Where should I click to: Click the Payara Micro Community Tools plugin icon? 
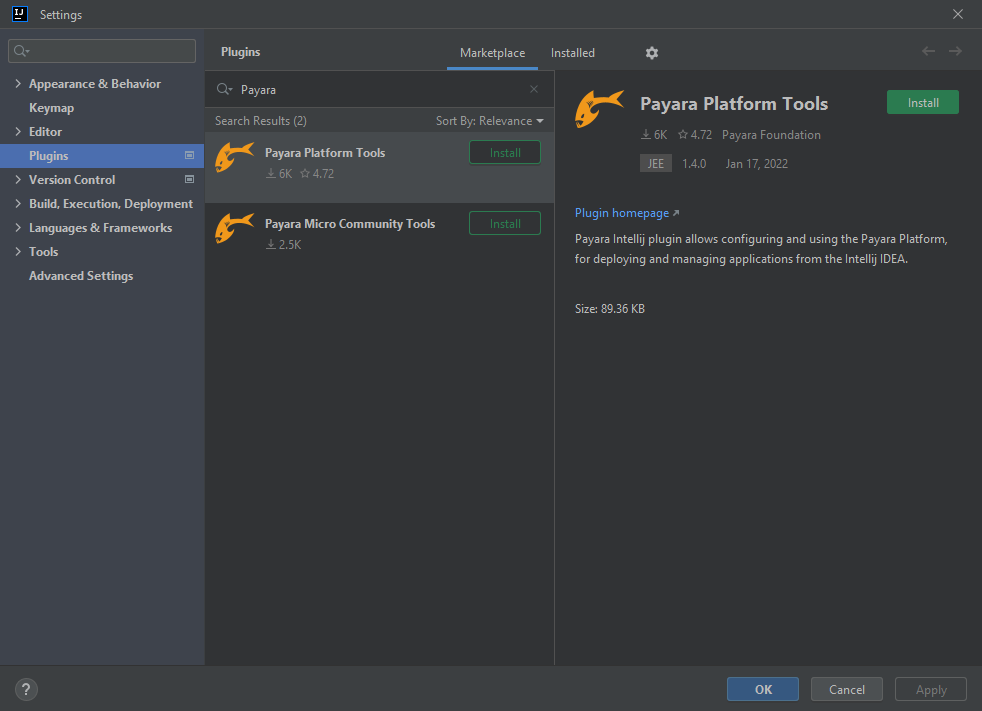233,228
